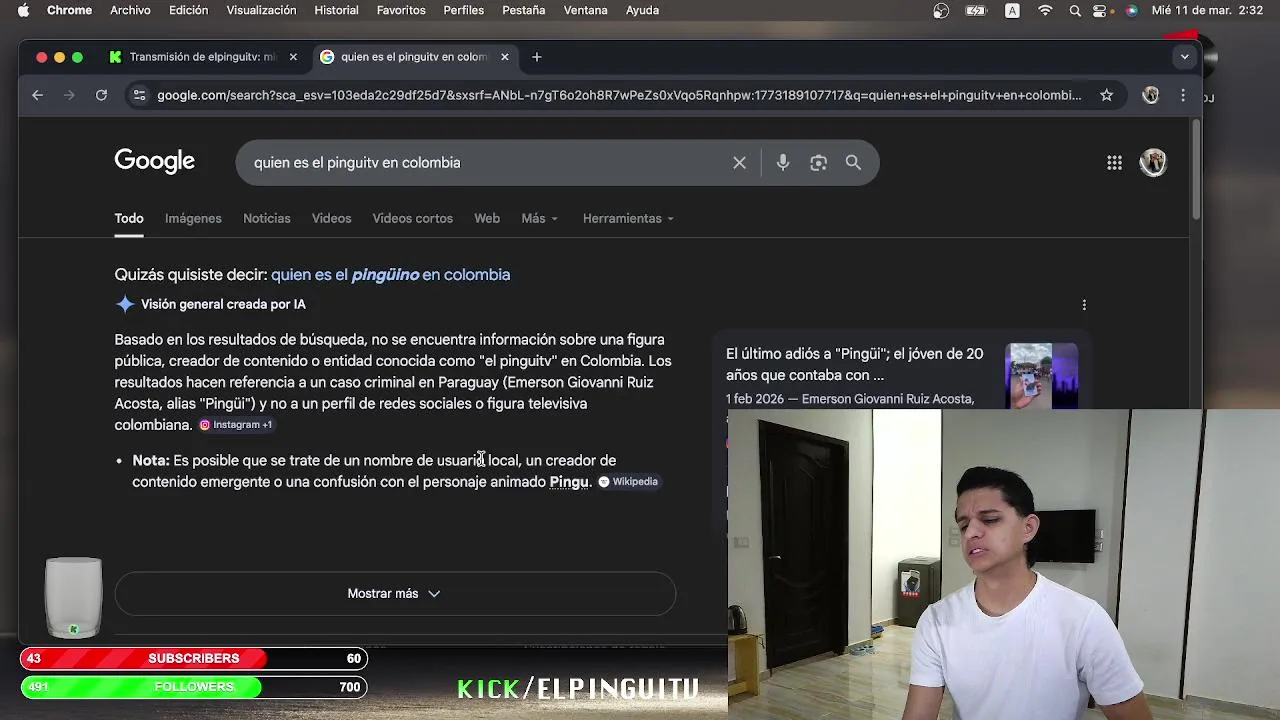Open the Favoritos menu
The height and width of the screenshot is (720, 1280).
pyautogui.click(x=401, y=10)
